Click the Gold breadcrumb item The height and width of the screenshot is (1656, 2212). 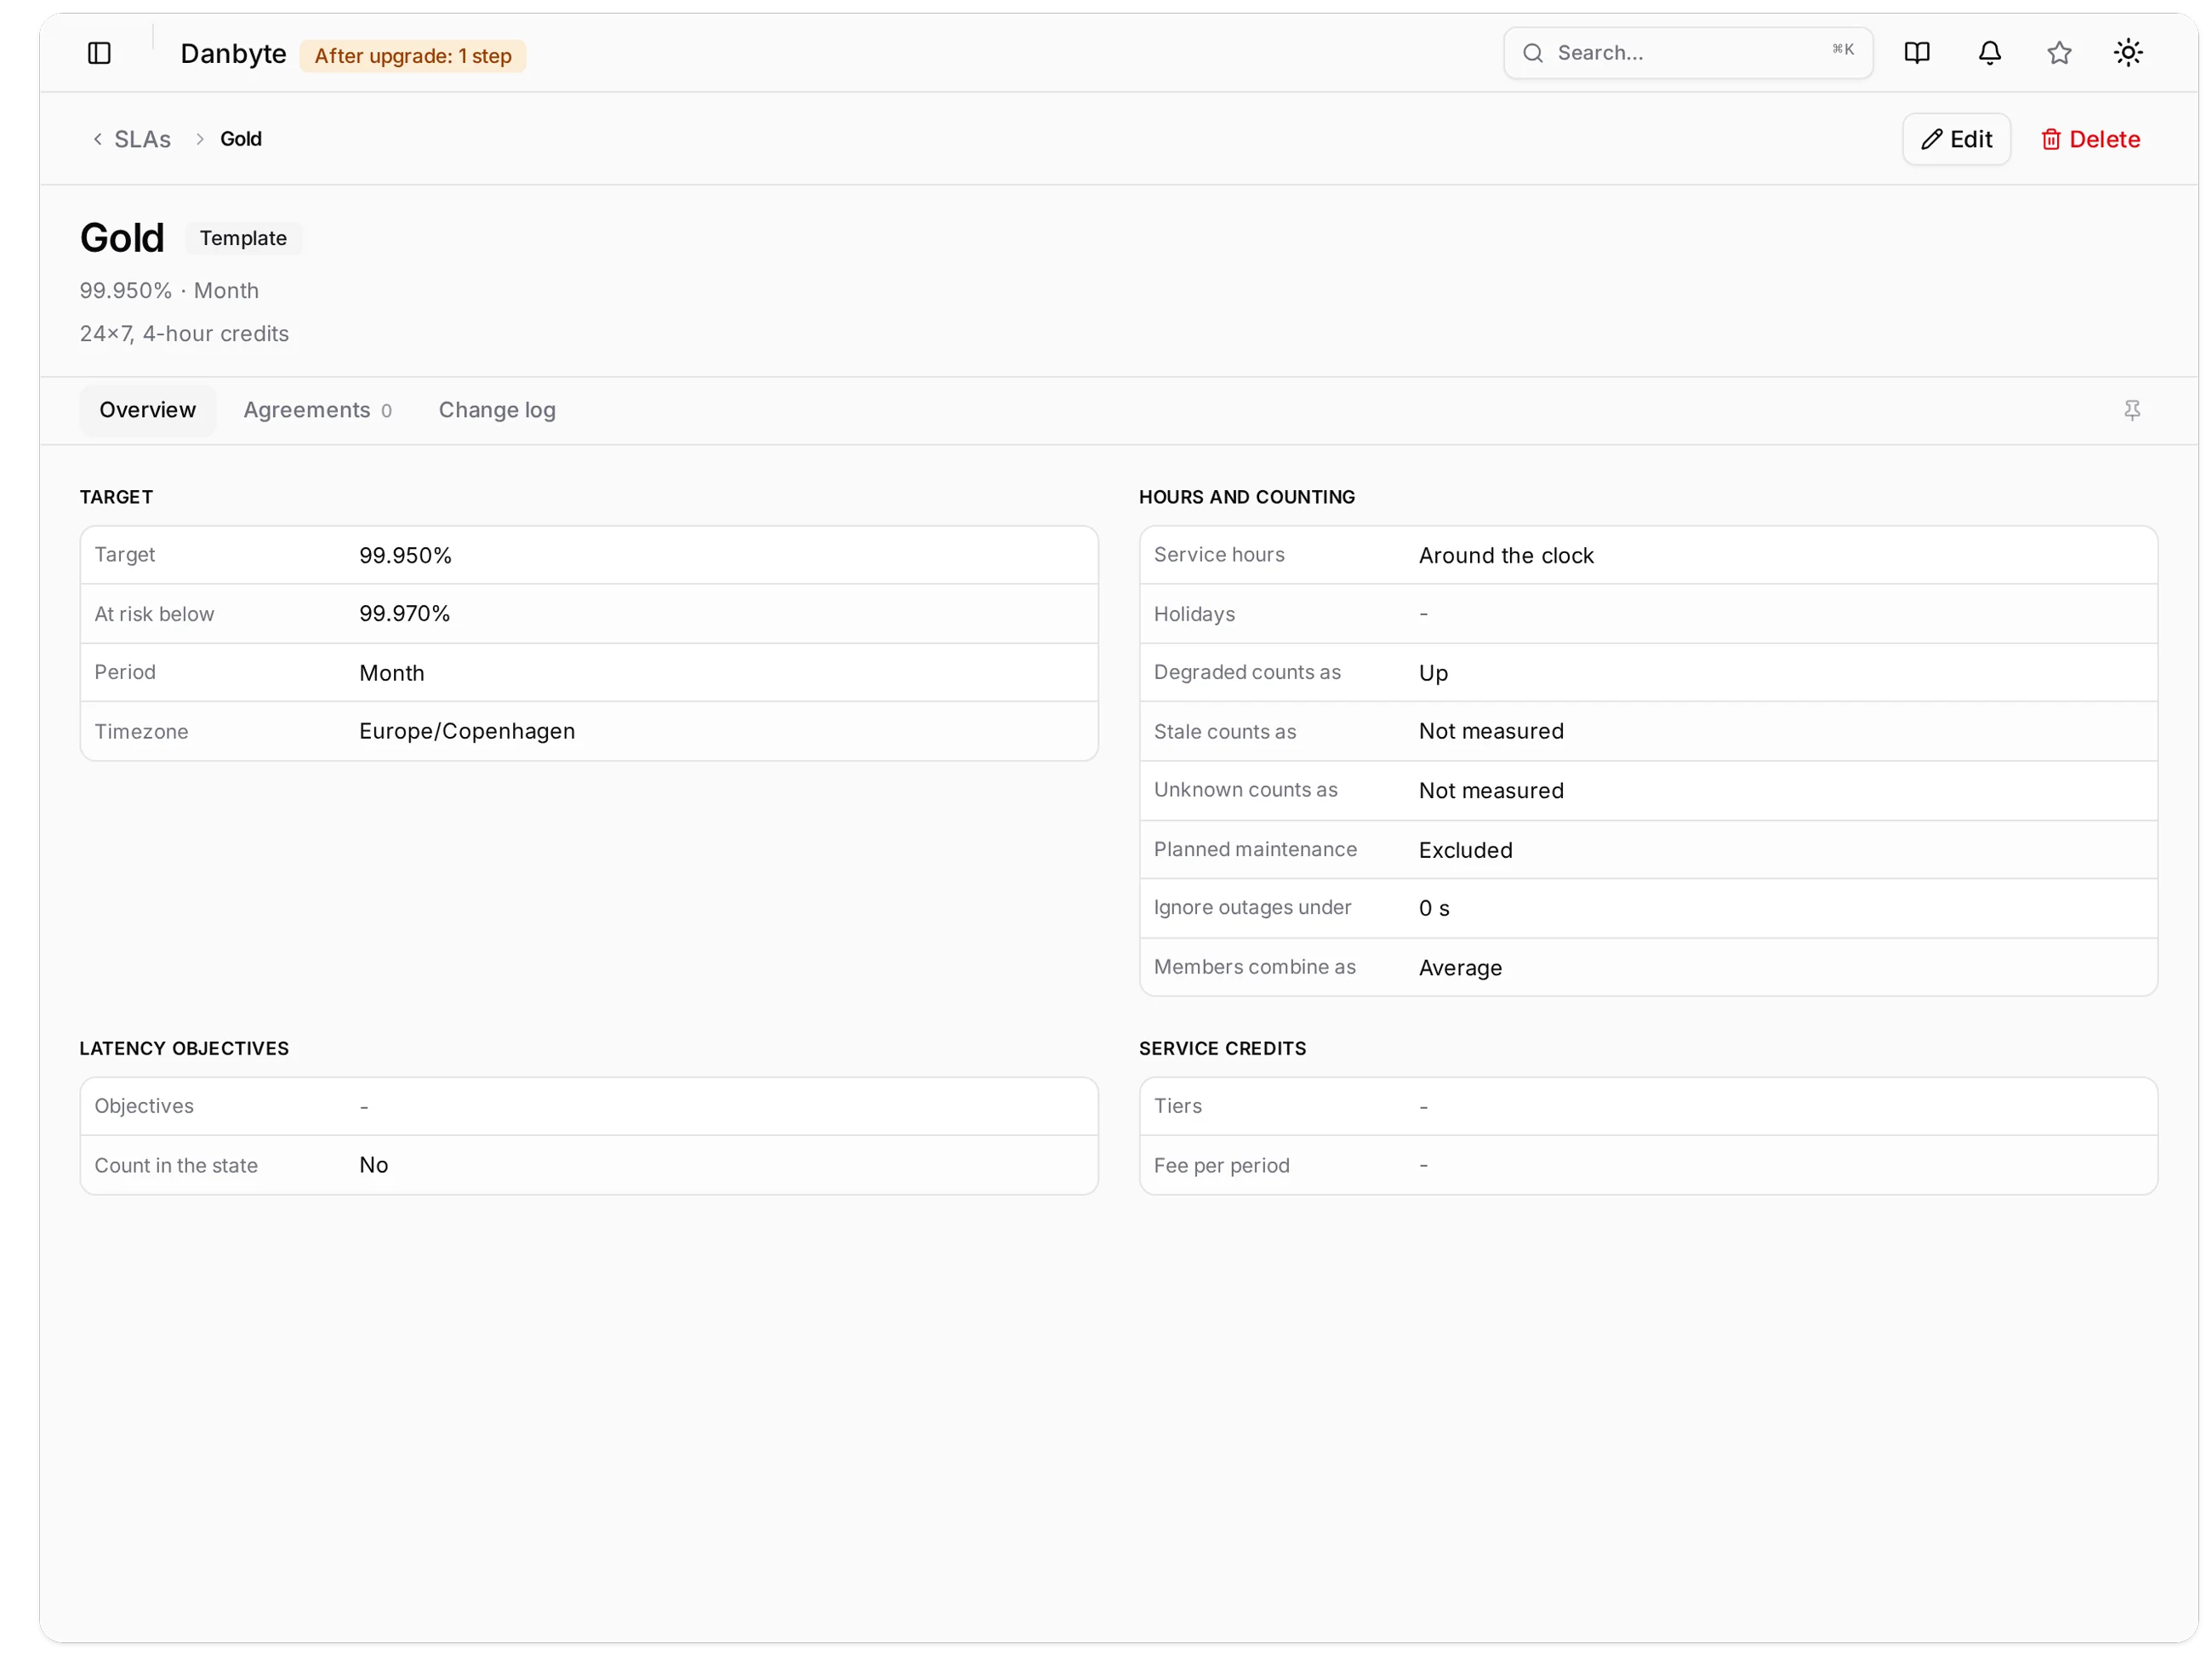(x=241, y=139)
